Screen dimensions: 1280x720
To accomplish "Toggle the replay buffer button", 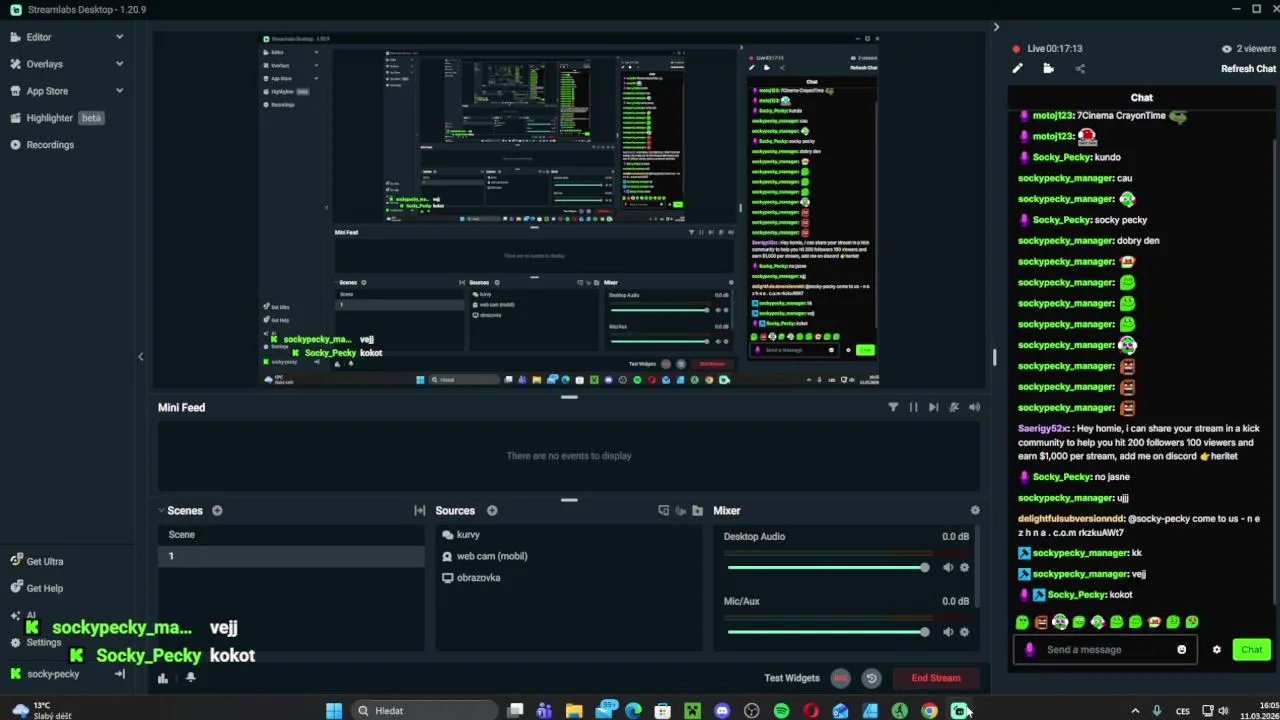I will point(871,678).
